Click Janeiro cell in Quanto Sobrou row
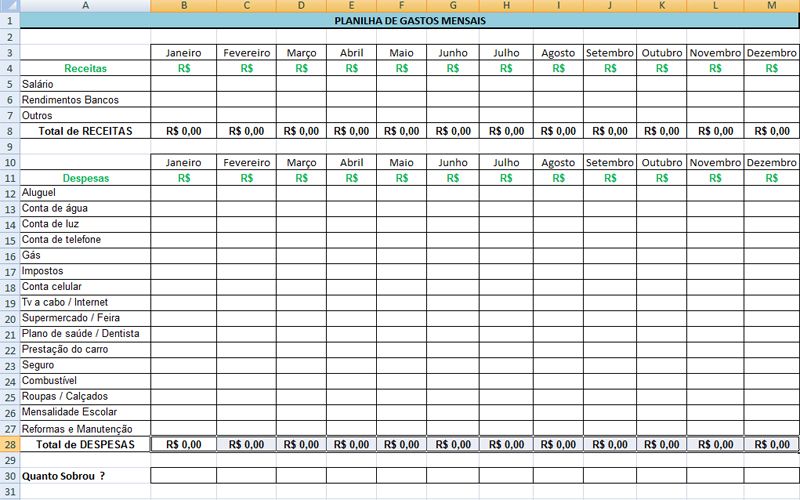 point(184,476)
